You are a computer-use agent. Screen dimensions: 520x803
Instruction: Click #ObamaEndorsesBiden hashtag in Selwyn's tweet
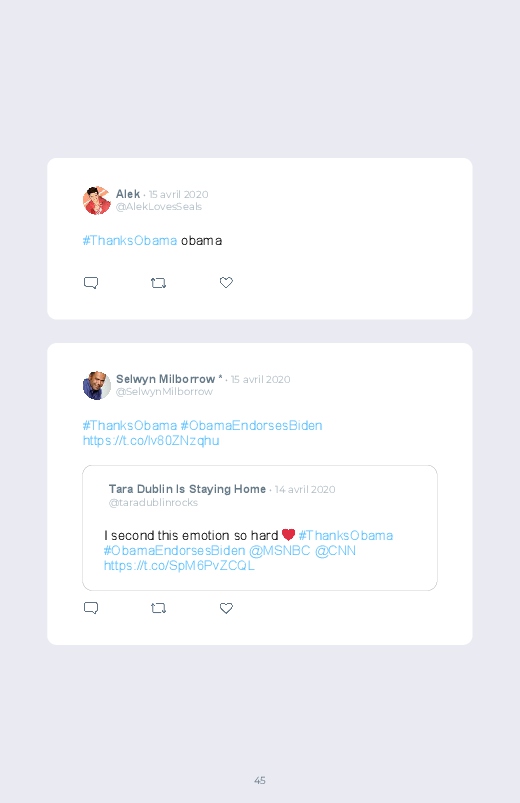(251, 426)
